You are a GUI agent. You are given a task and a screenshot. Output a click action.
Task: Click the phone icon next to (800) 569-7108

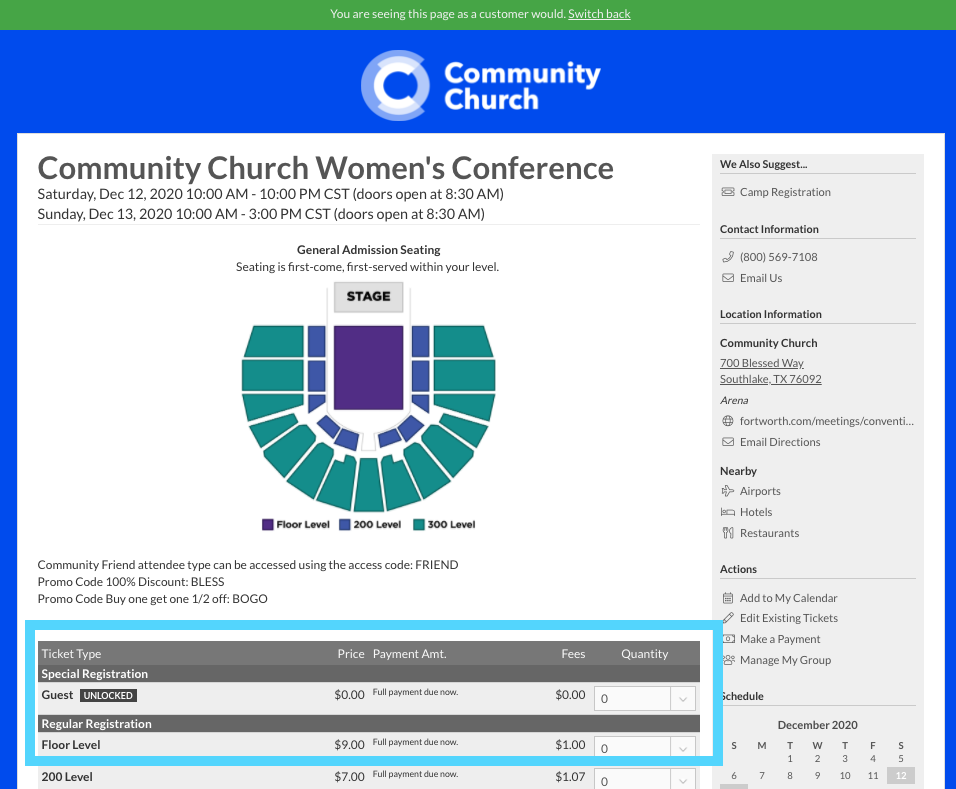coord(729,256)
